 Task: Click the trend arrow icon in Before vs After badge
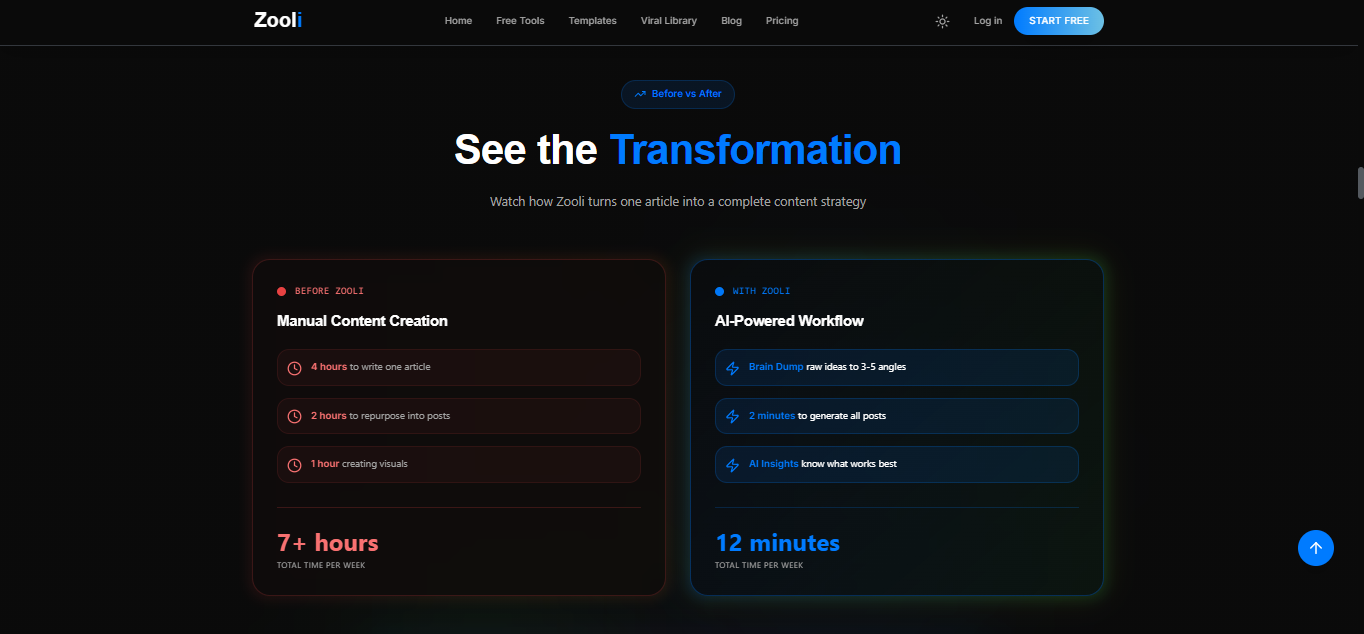(x=640, y=94)
